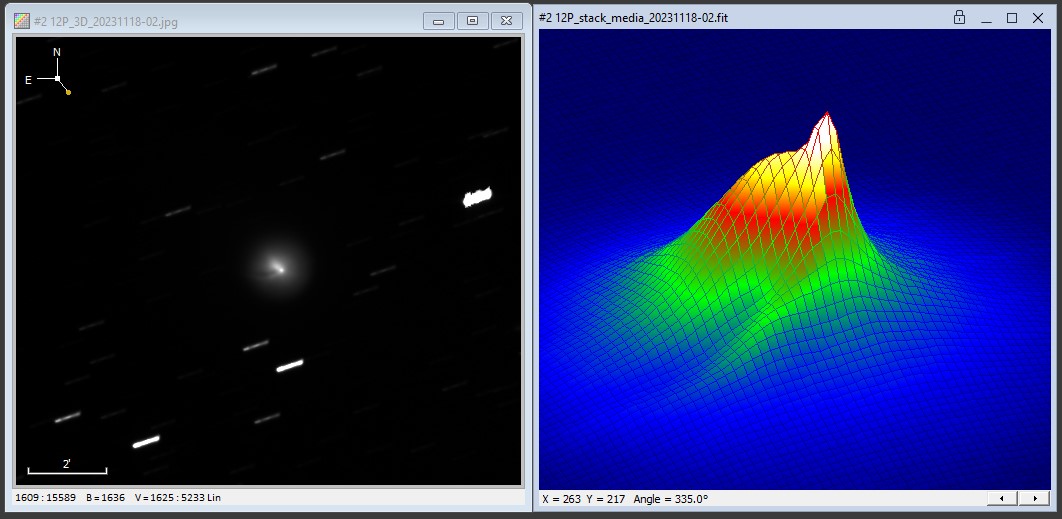Click the B=1636 value in the status bar
The image size is (1062, 519).
coord(105,497)
